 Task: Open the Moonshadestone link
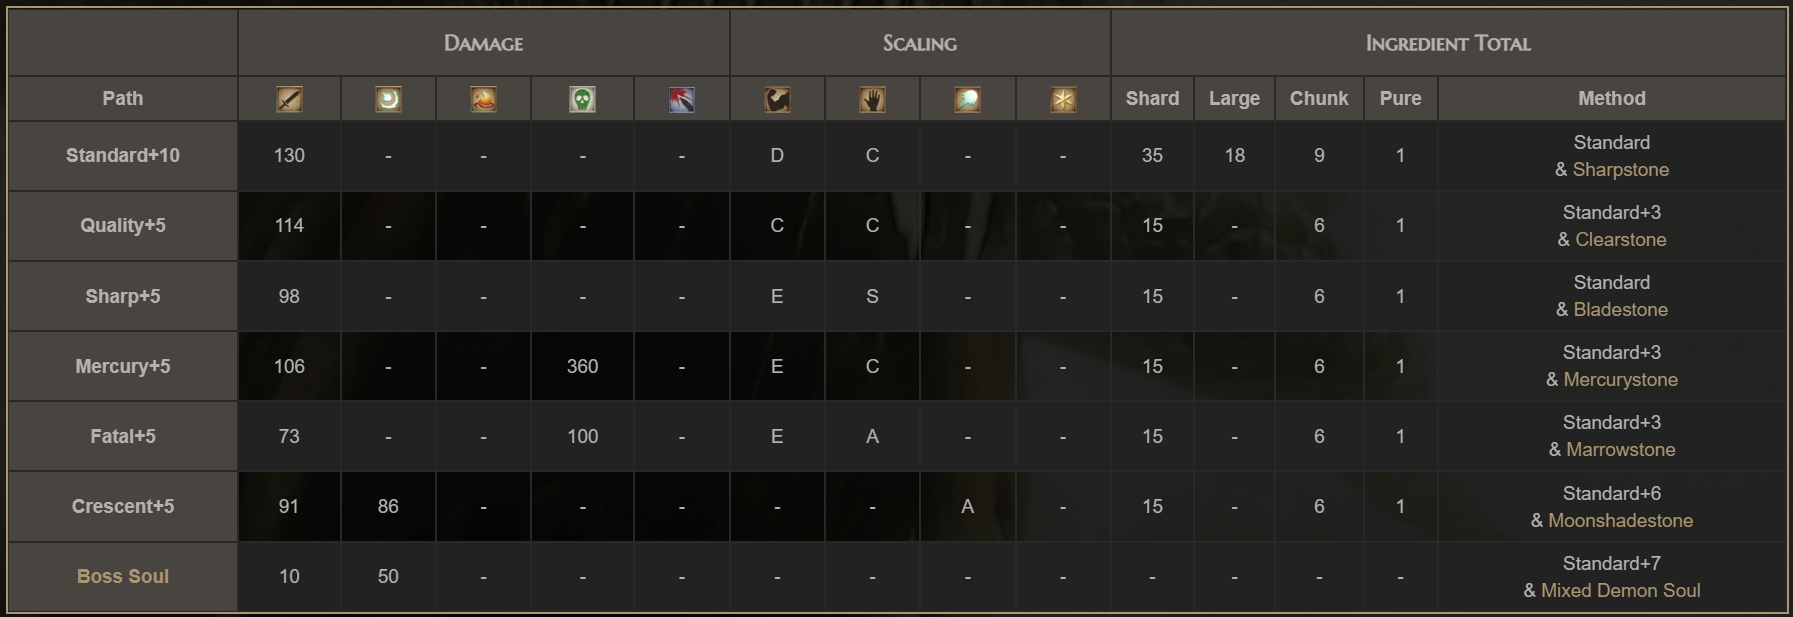click(1620, 521)
